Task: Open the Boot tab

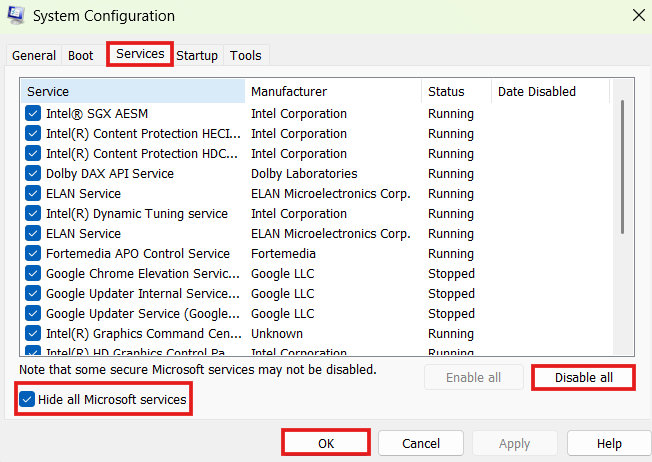Action: (x=81, y=55)
